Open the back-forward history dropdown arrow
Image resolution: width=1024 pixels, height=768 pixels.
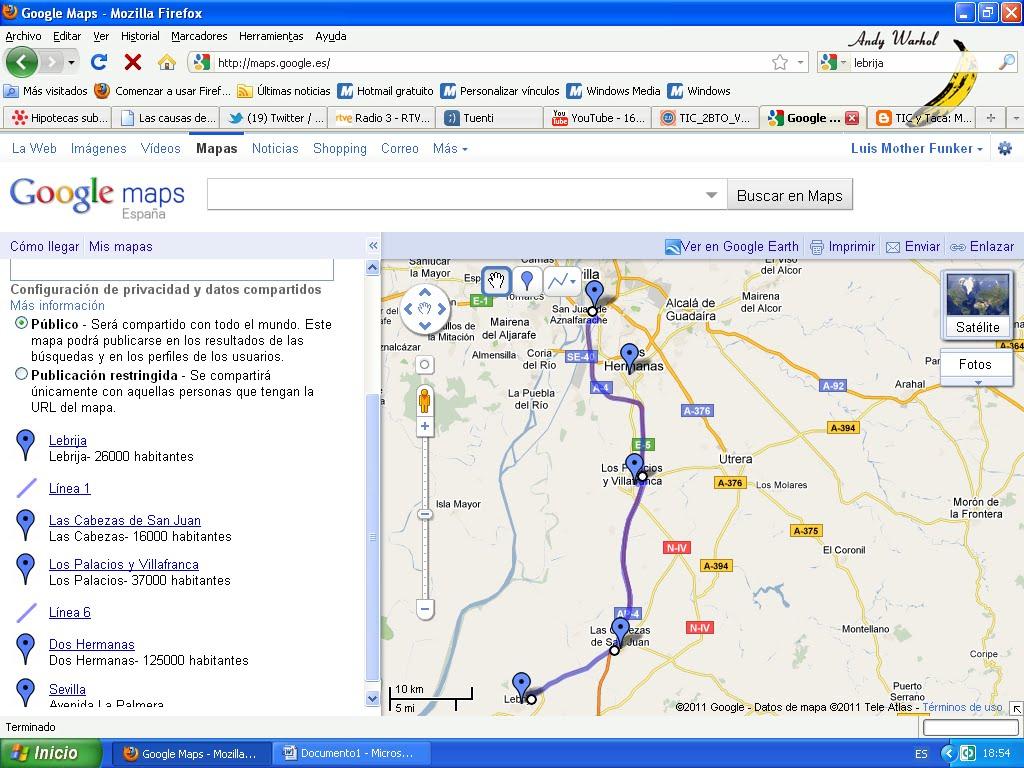[71, 63]
